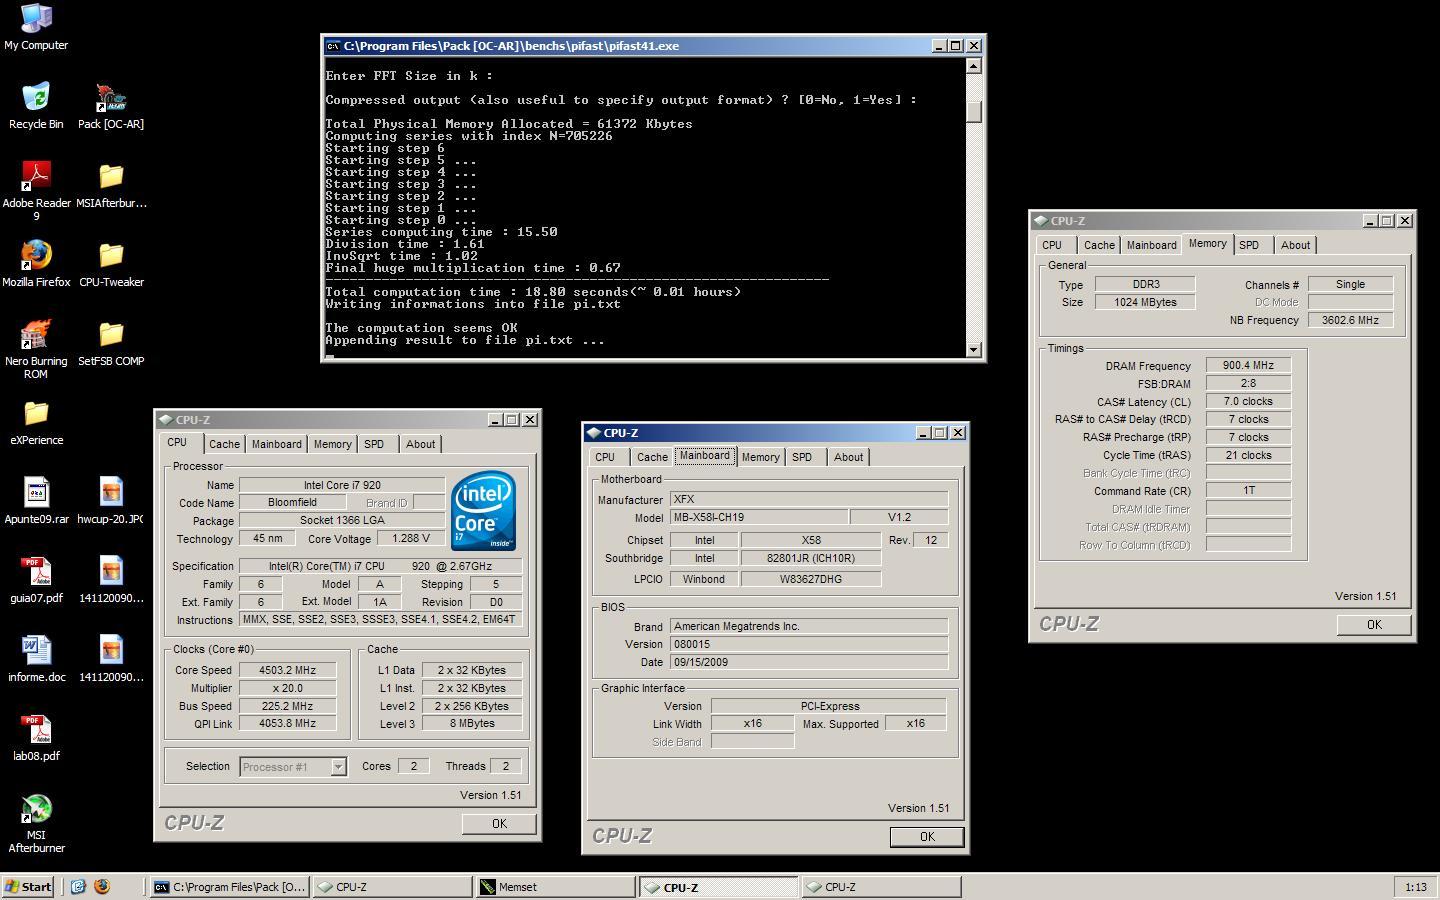Viewport: 1440px width, 900px height.
Task: Open the Windows Start menu
Action: click(x=28, y=887)
